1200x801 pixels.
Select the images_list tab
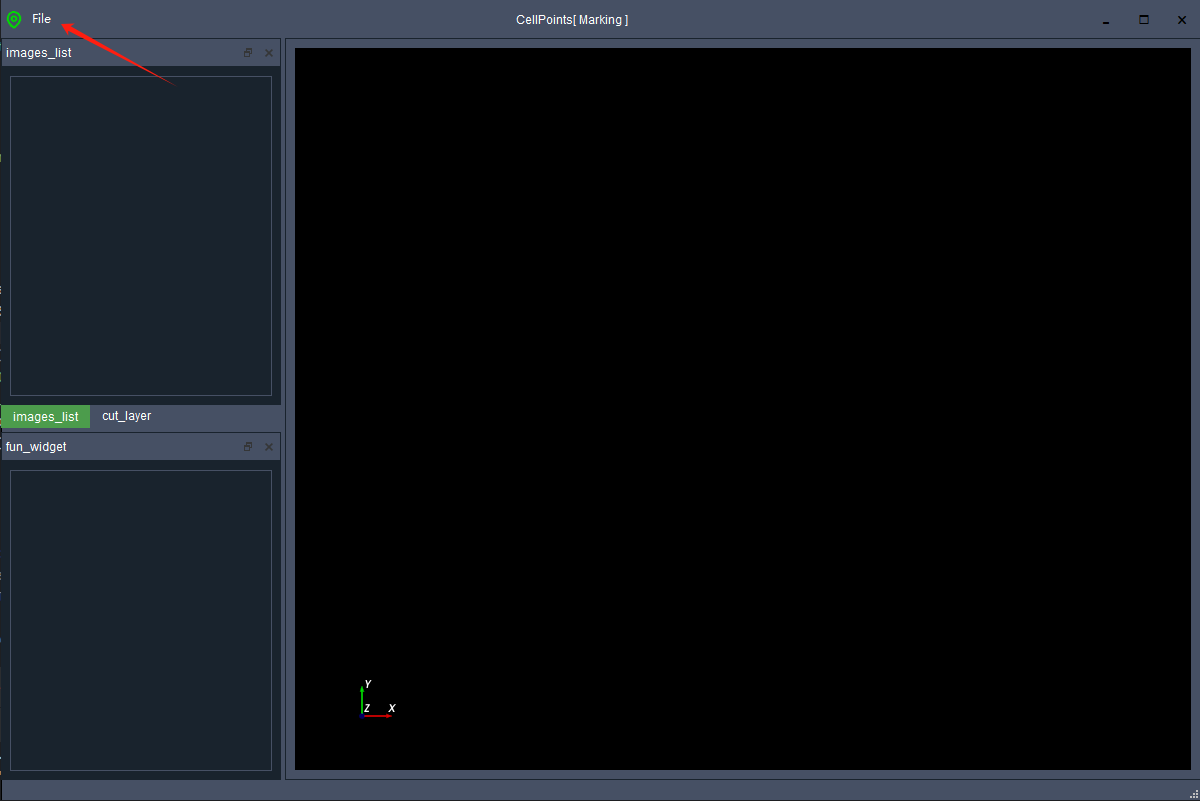point(46,417)
